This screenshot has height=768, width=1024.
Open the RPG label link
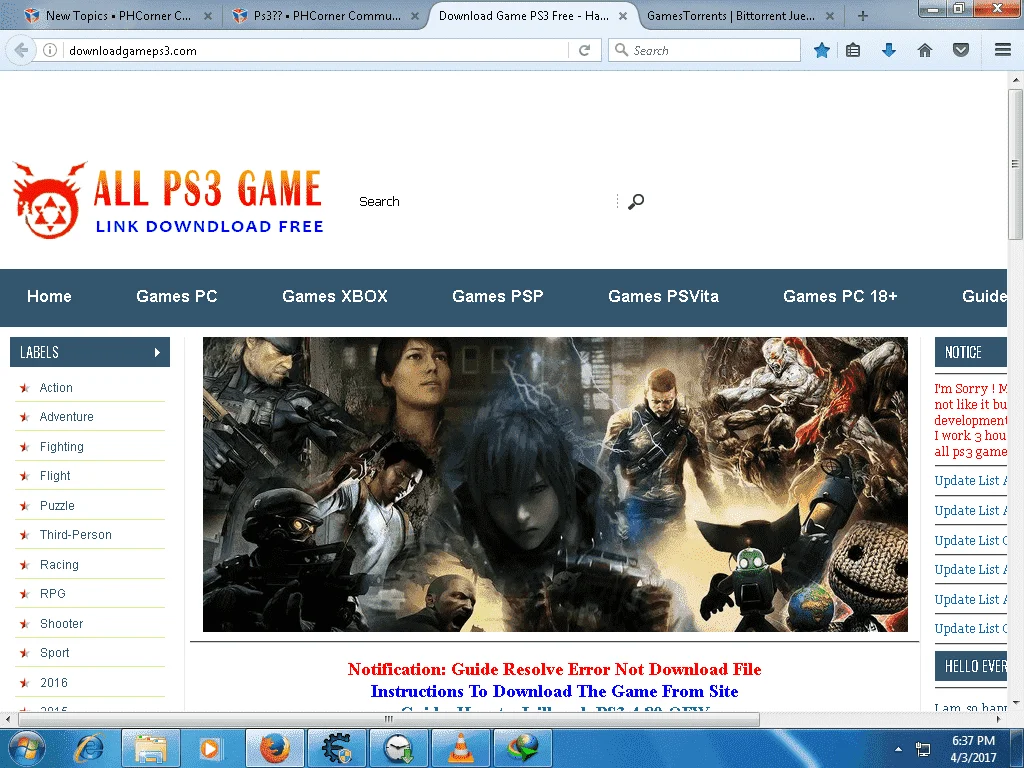(52, 594)
